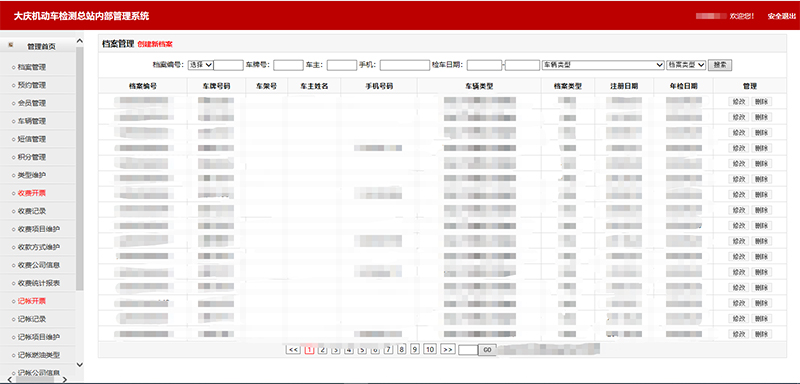Select 收费开票 in the sidebar
This screenshot has width=800, height=384.
(x=32, y=193)
